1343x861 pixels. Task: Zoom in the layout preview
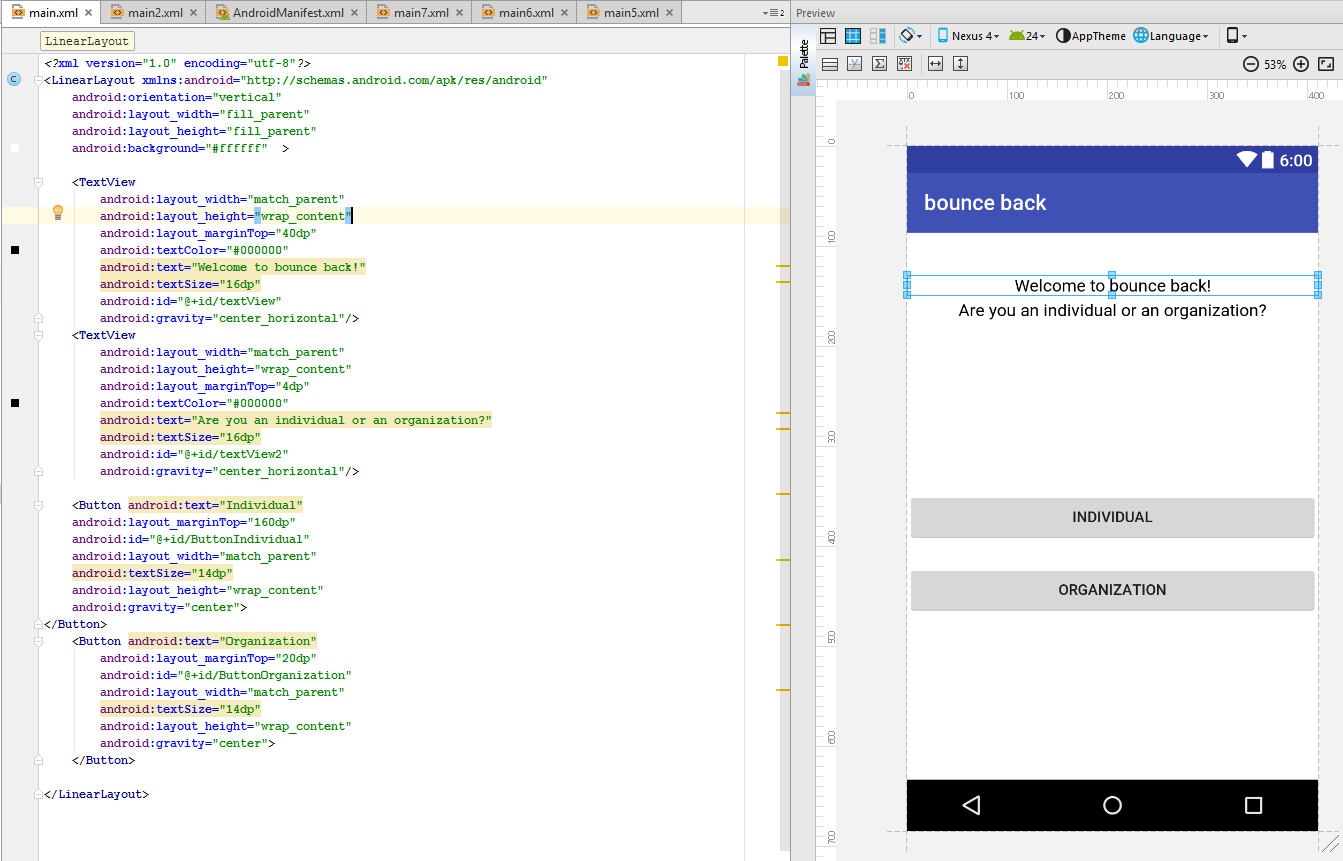[x=1301, y=64]
